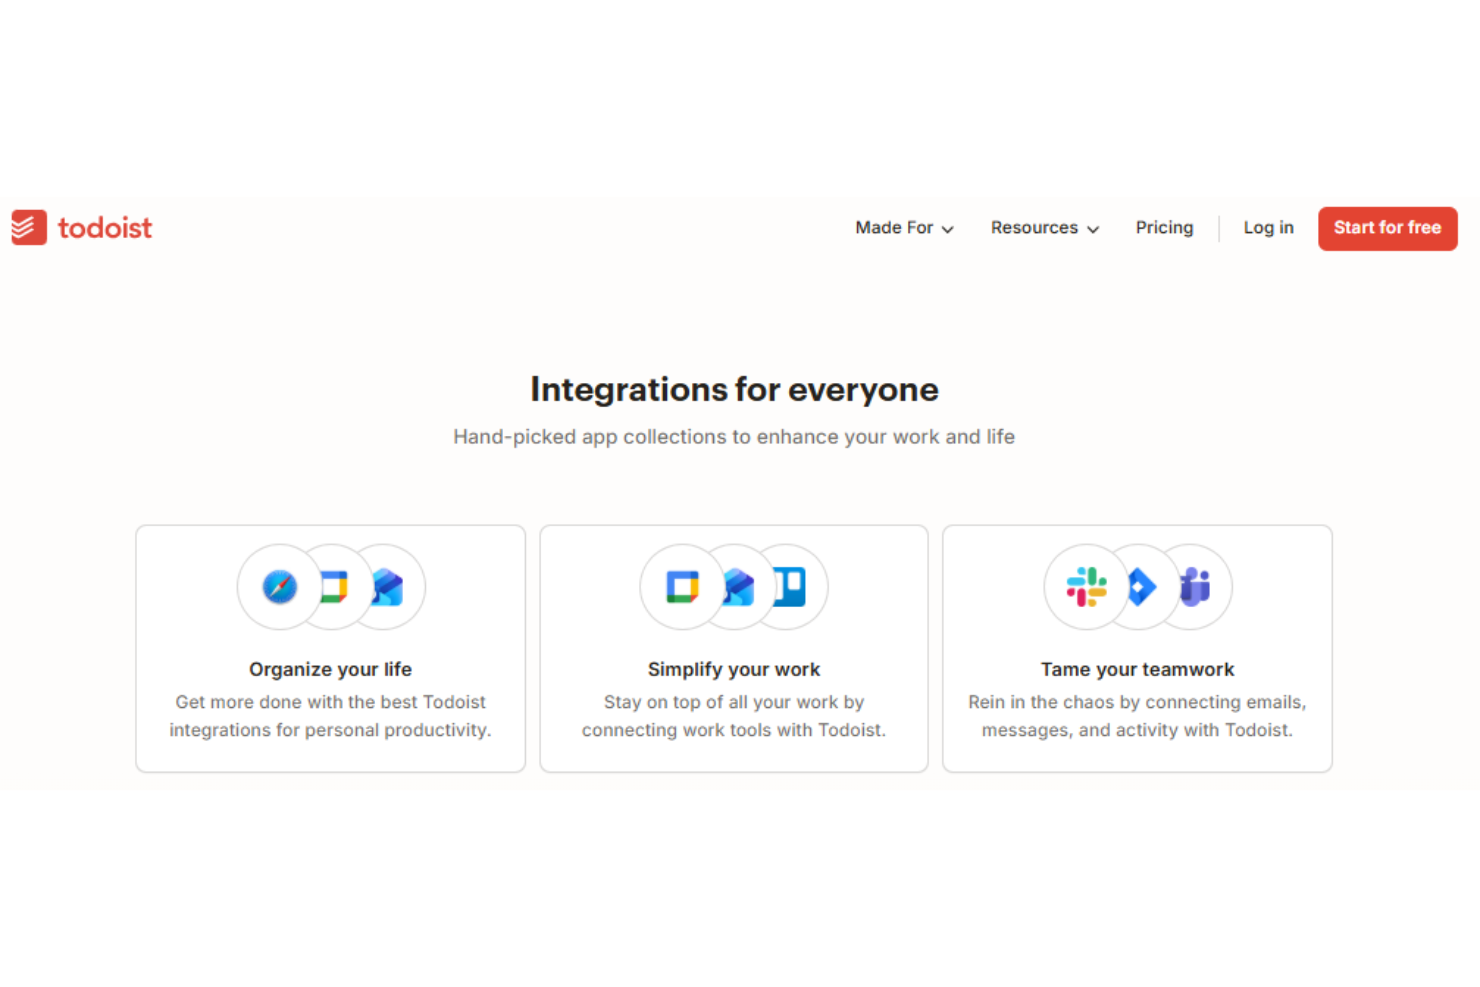Click the Google Calendar icon in Simplify your work card

[682, 588]
